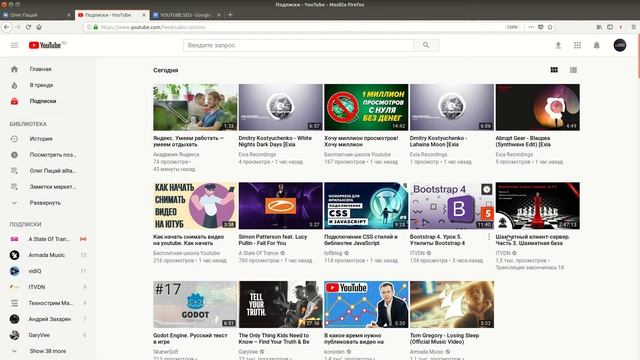Open the Simon Patterson video thumbnail
The width and height of the screenshot is (640, 360).
click(280, 206)
